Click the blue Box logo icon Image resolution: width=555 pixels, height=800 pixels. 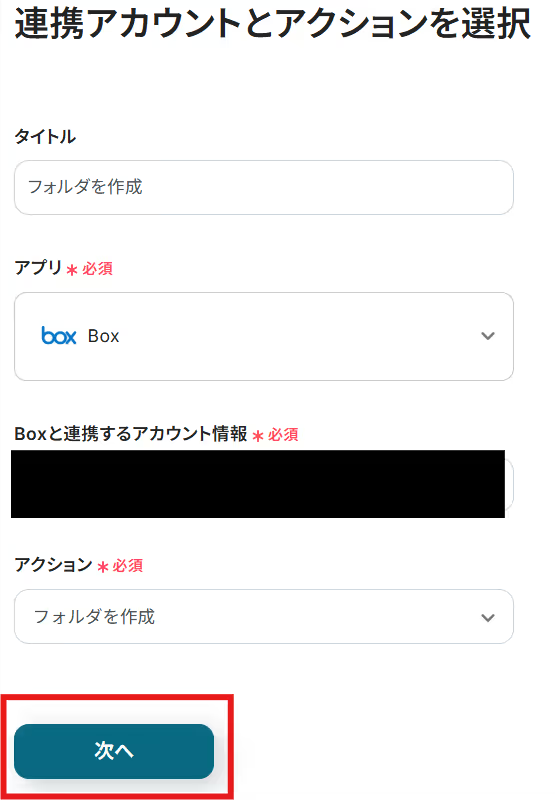coord(59,336)
